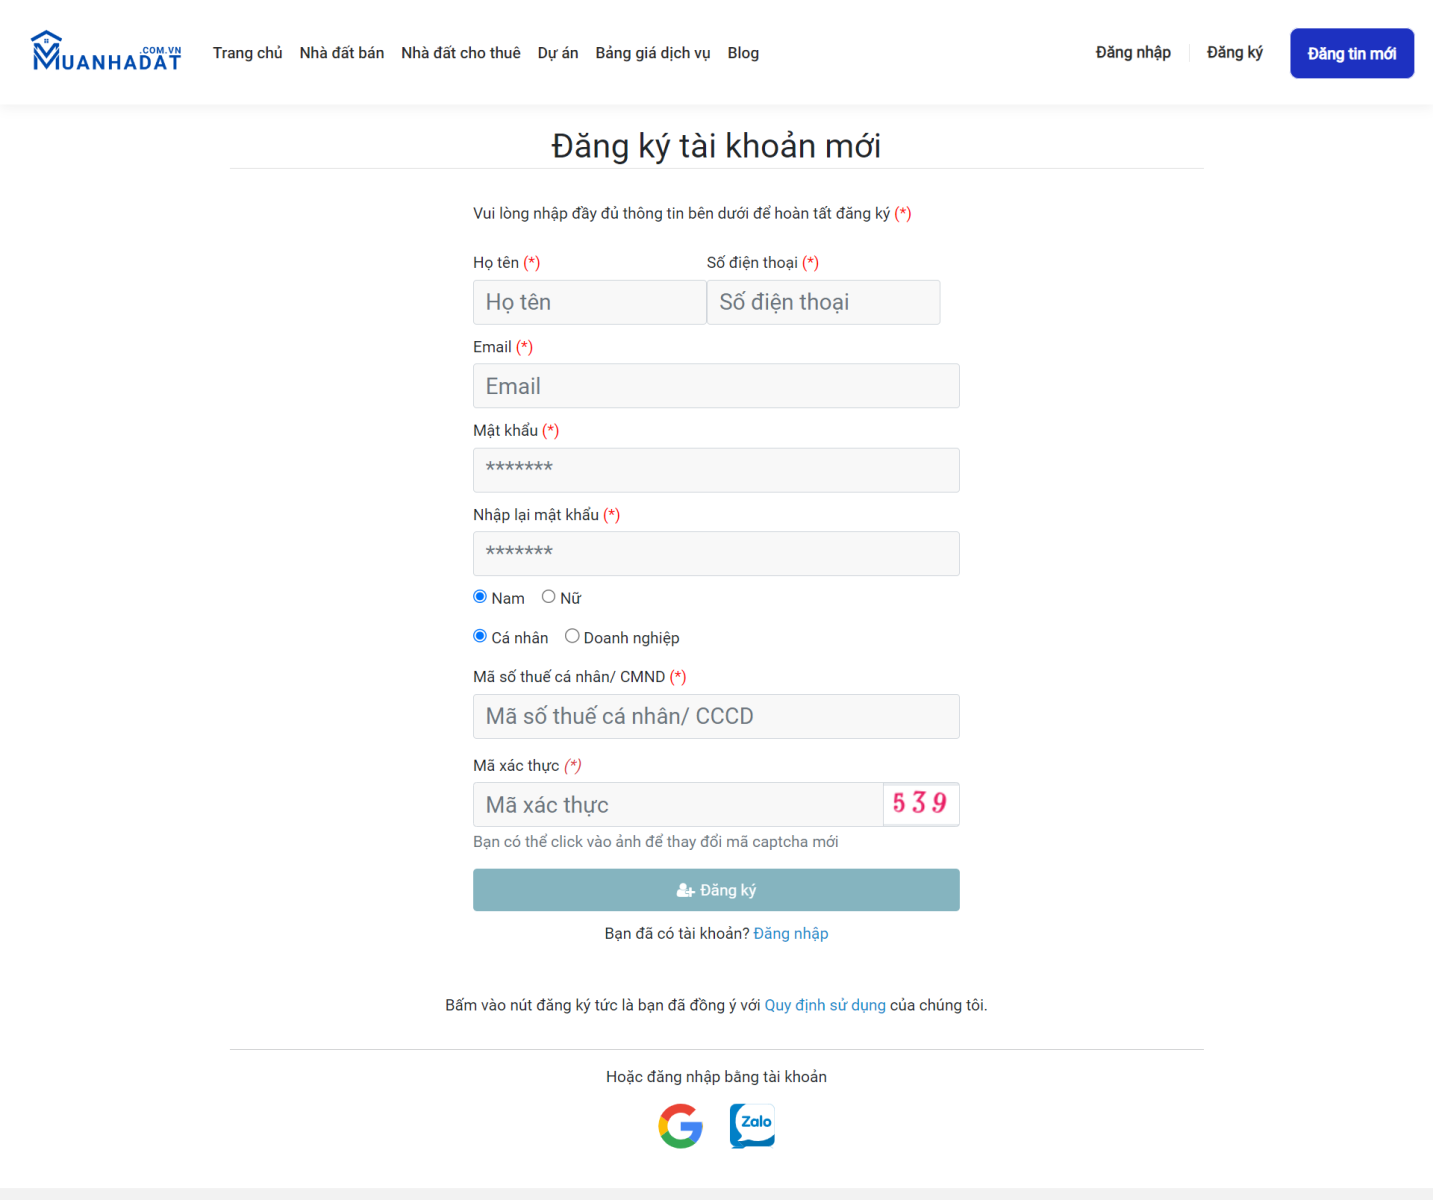Image resolution: width=1439 pixels, height=1200 pixels.
Task: Select the Nữ gender radio button
Action: (x=548, y=597)
